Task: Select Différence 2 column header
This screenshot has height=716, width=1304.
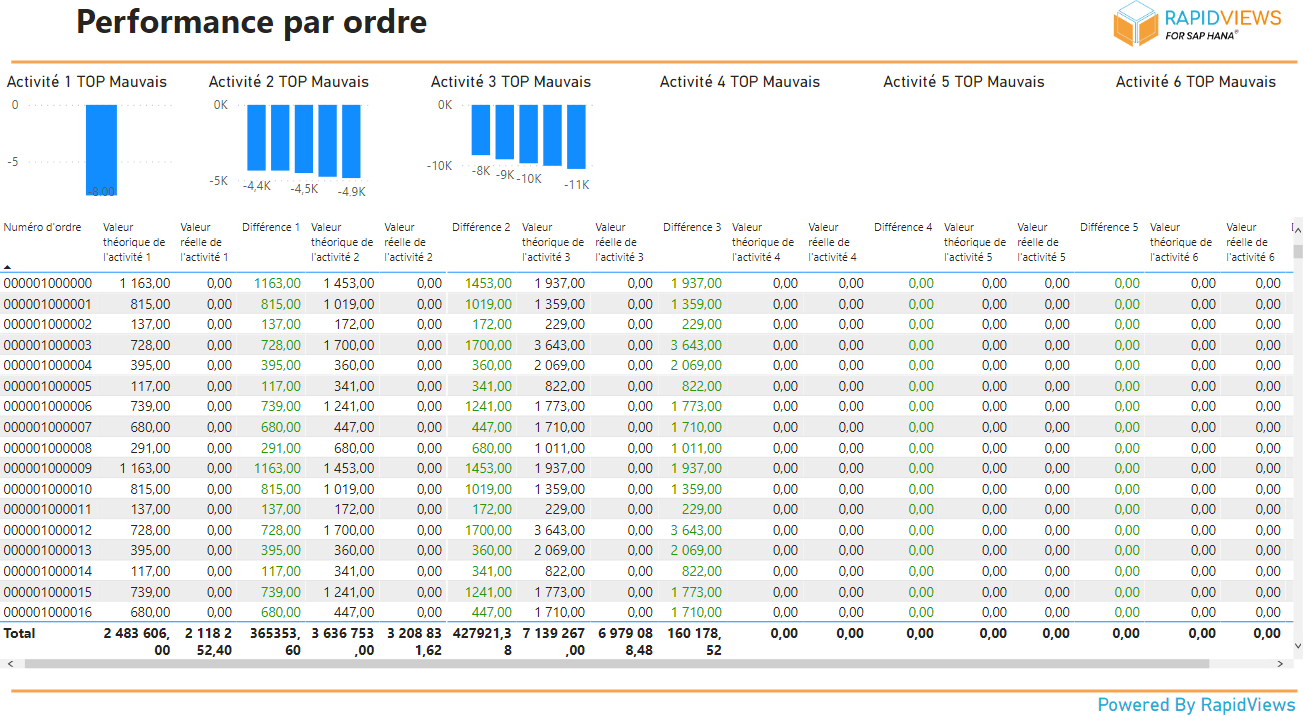Action: coord(481,228)
